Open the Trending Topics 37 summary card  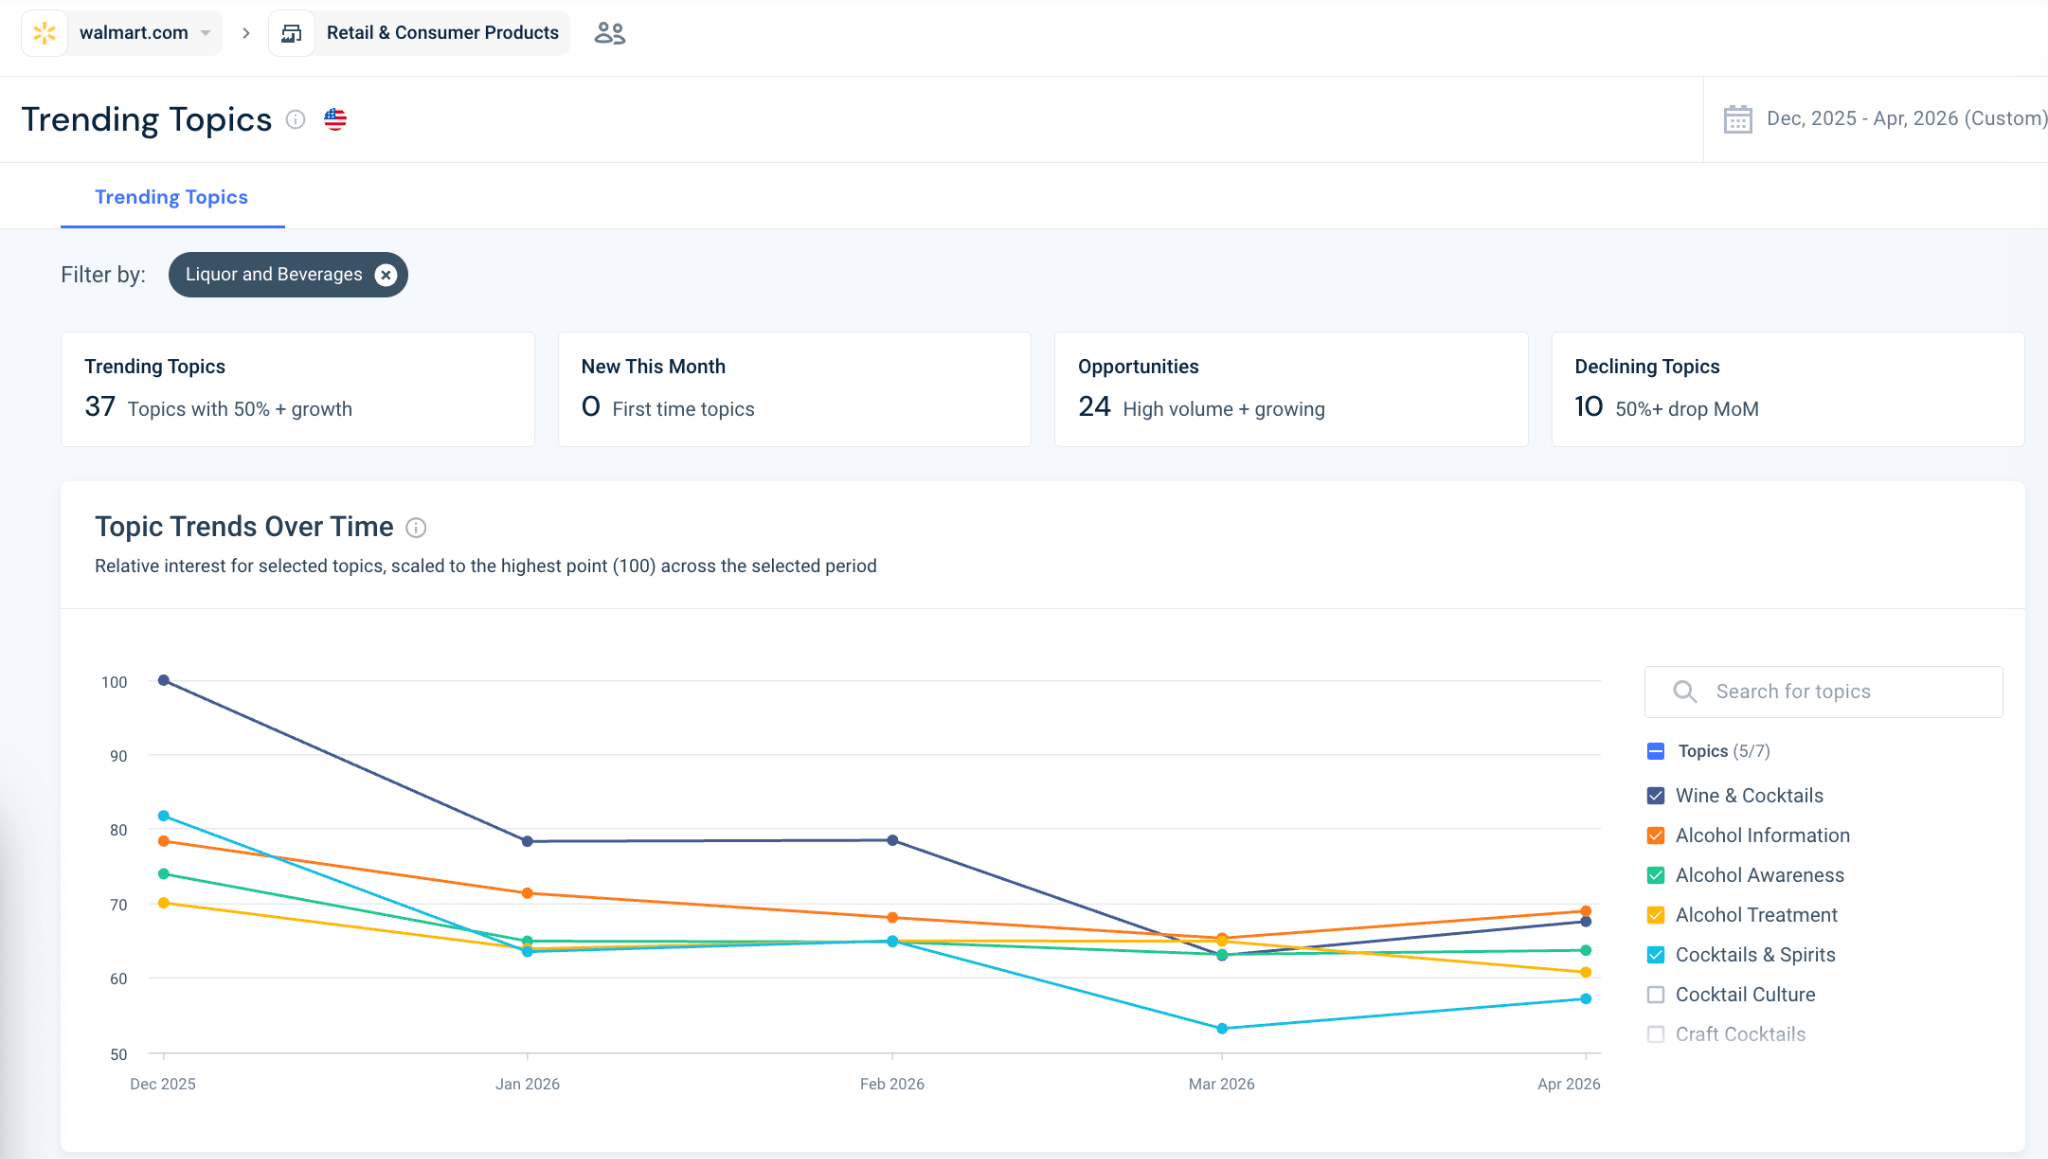point(298,389)
